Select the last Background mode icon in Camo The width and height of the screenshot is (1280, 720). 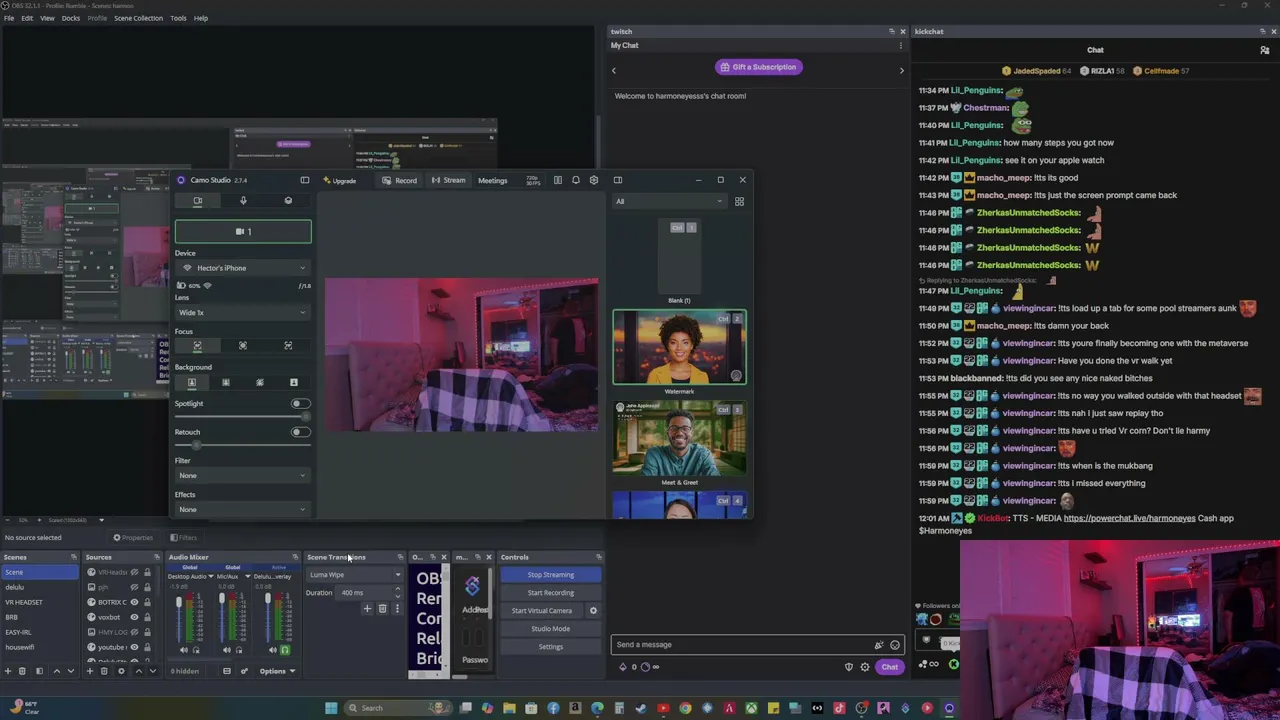(294, 382)
